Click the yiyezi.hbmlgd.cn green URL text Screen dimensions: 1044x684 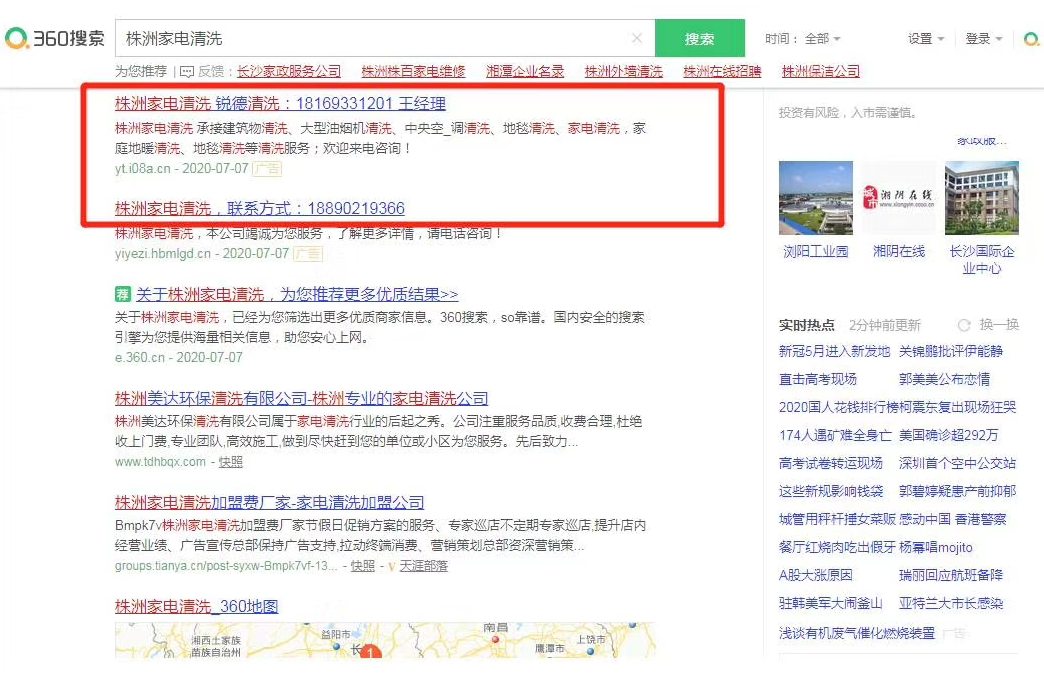162,253
